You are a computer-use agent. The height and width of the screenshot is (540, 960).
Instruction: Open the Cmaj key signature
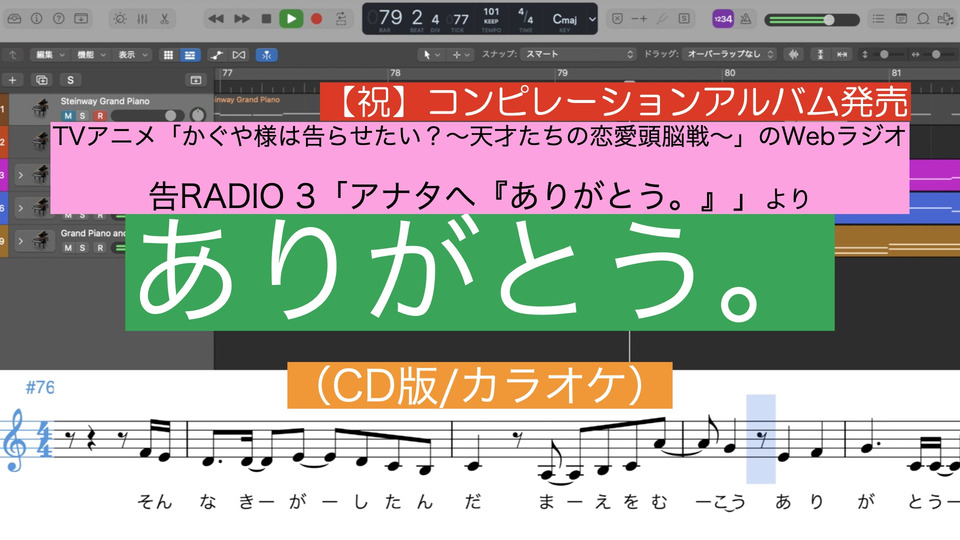[x=564, y=19]
